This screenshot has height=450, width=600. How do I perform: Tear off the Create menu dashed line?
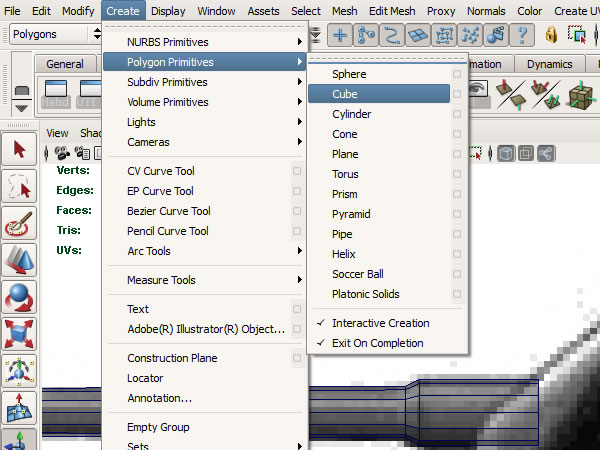(204, 27)
